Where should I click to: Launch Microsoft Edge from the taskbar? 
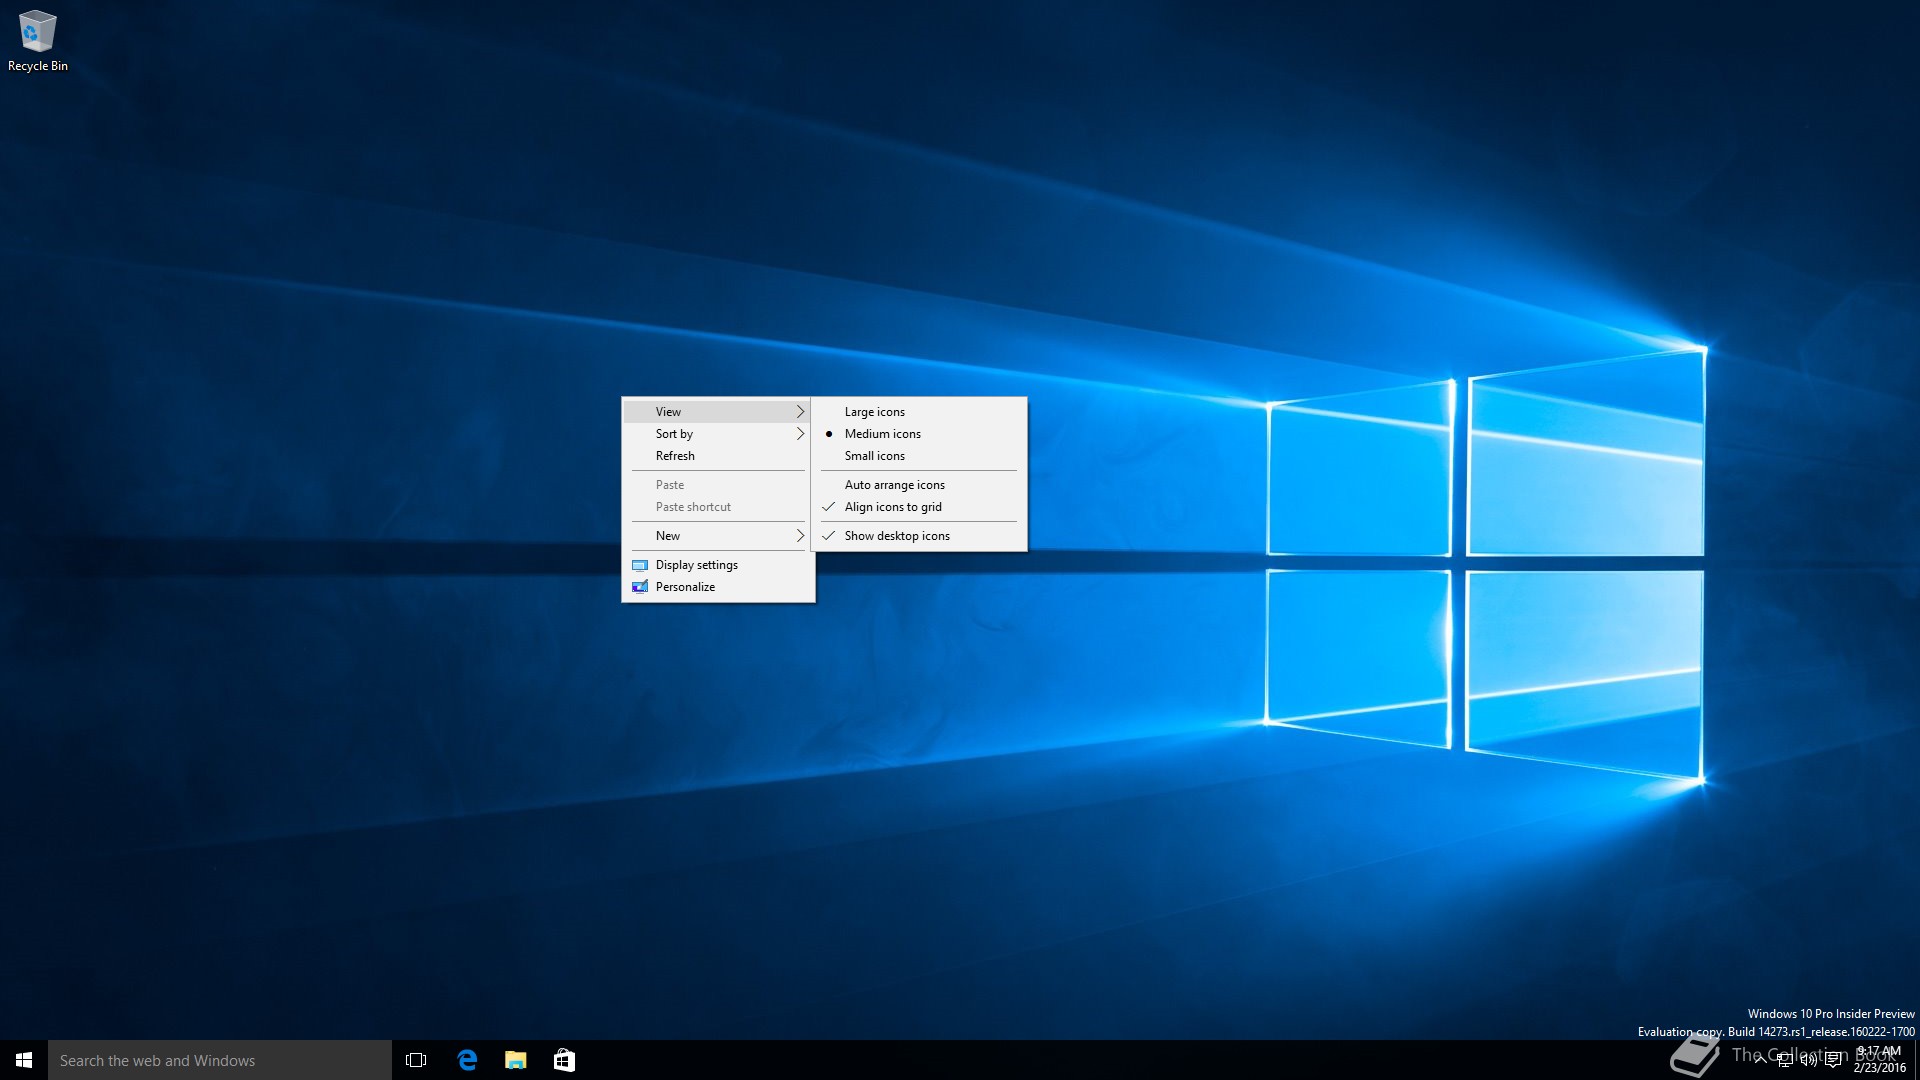click(x=467, y=1060)
